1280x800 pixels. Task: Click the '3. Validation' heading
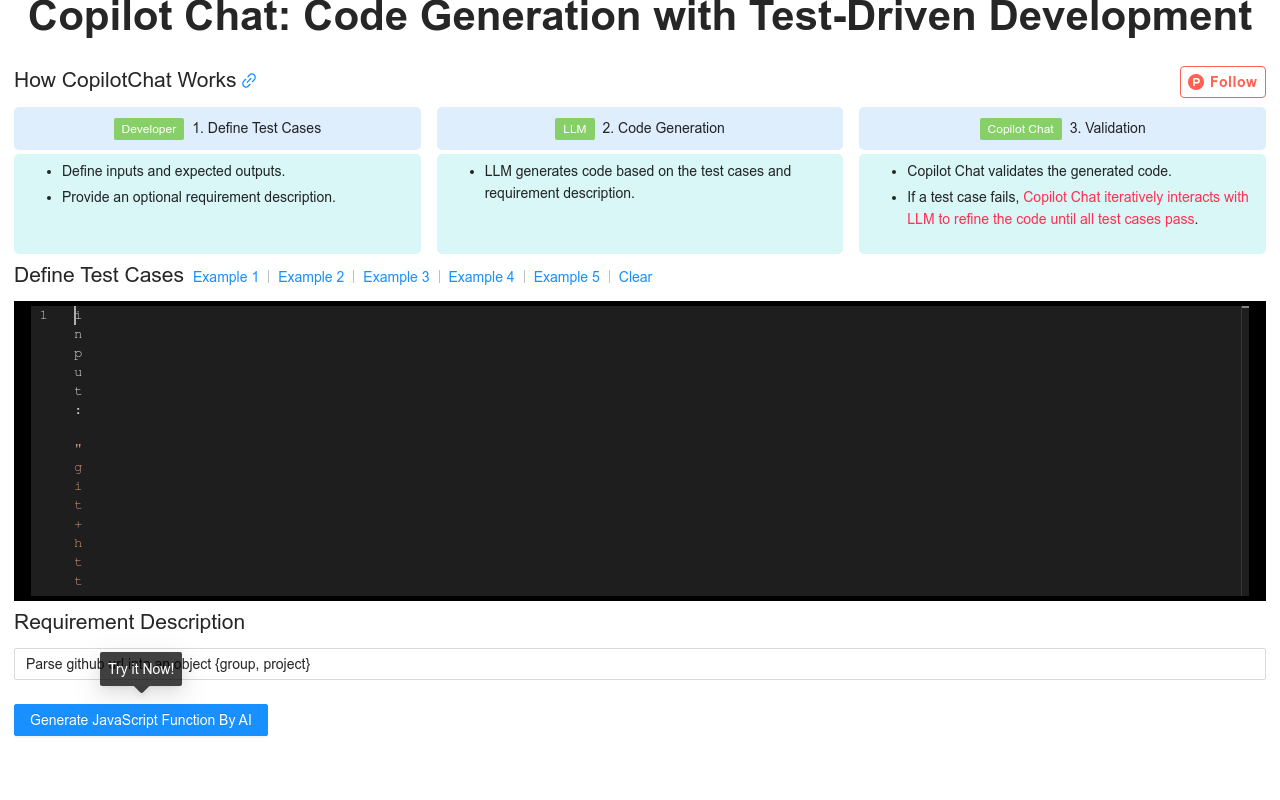(1108, 128)
